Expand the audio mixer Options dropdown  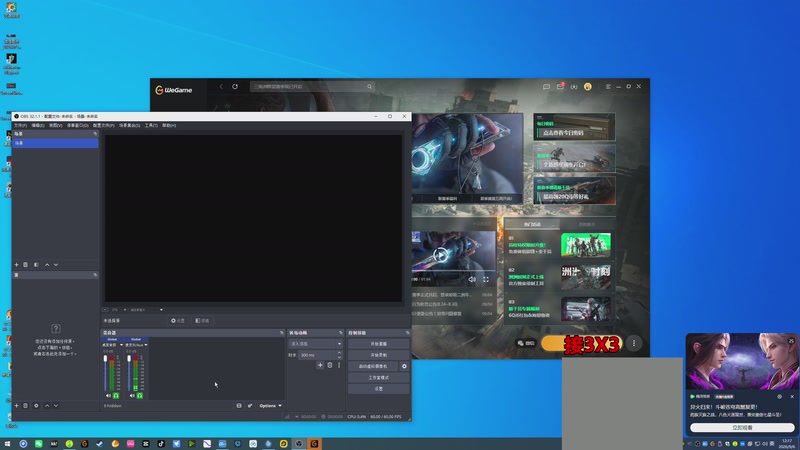pos(270,406)
